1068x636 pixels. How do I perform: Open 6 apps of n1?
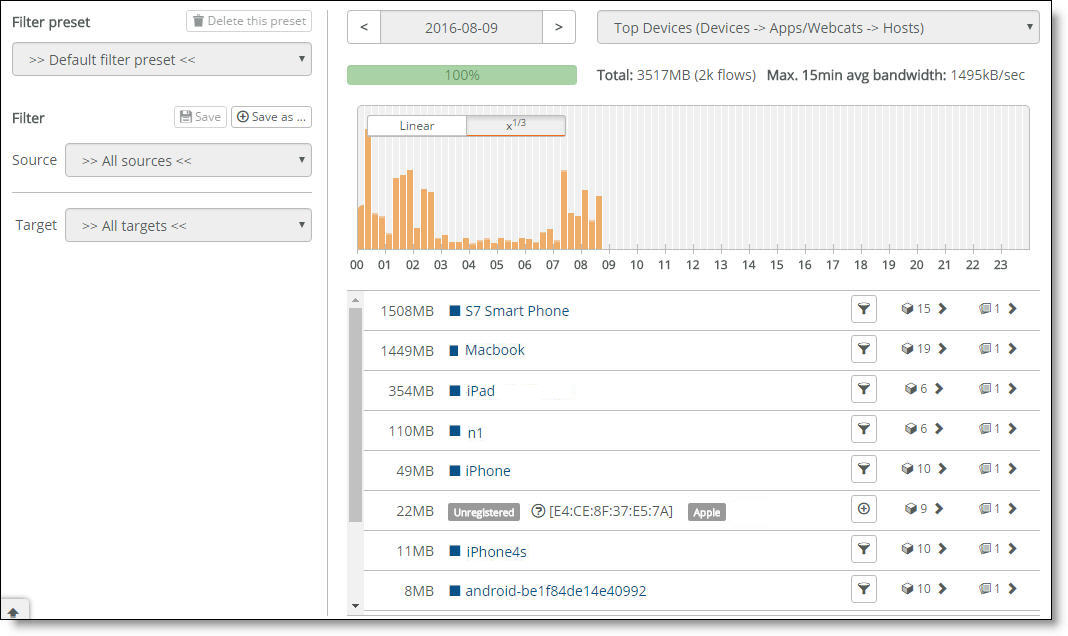(x=924, y=428)
